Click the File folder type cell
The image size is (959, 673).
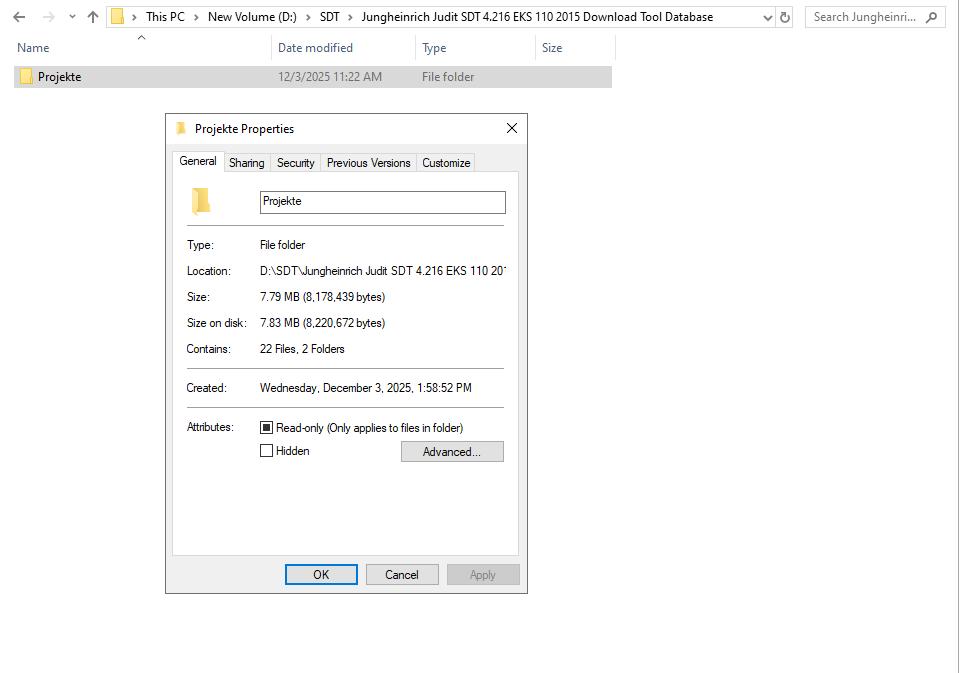coord(448,76)
